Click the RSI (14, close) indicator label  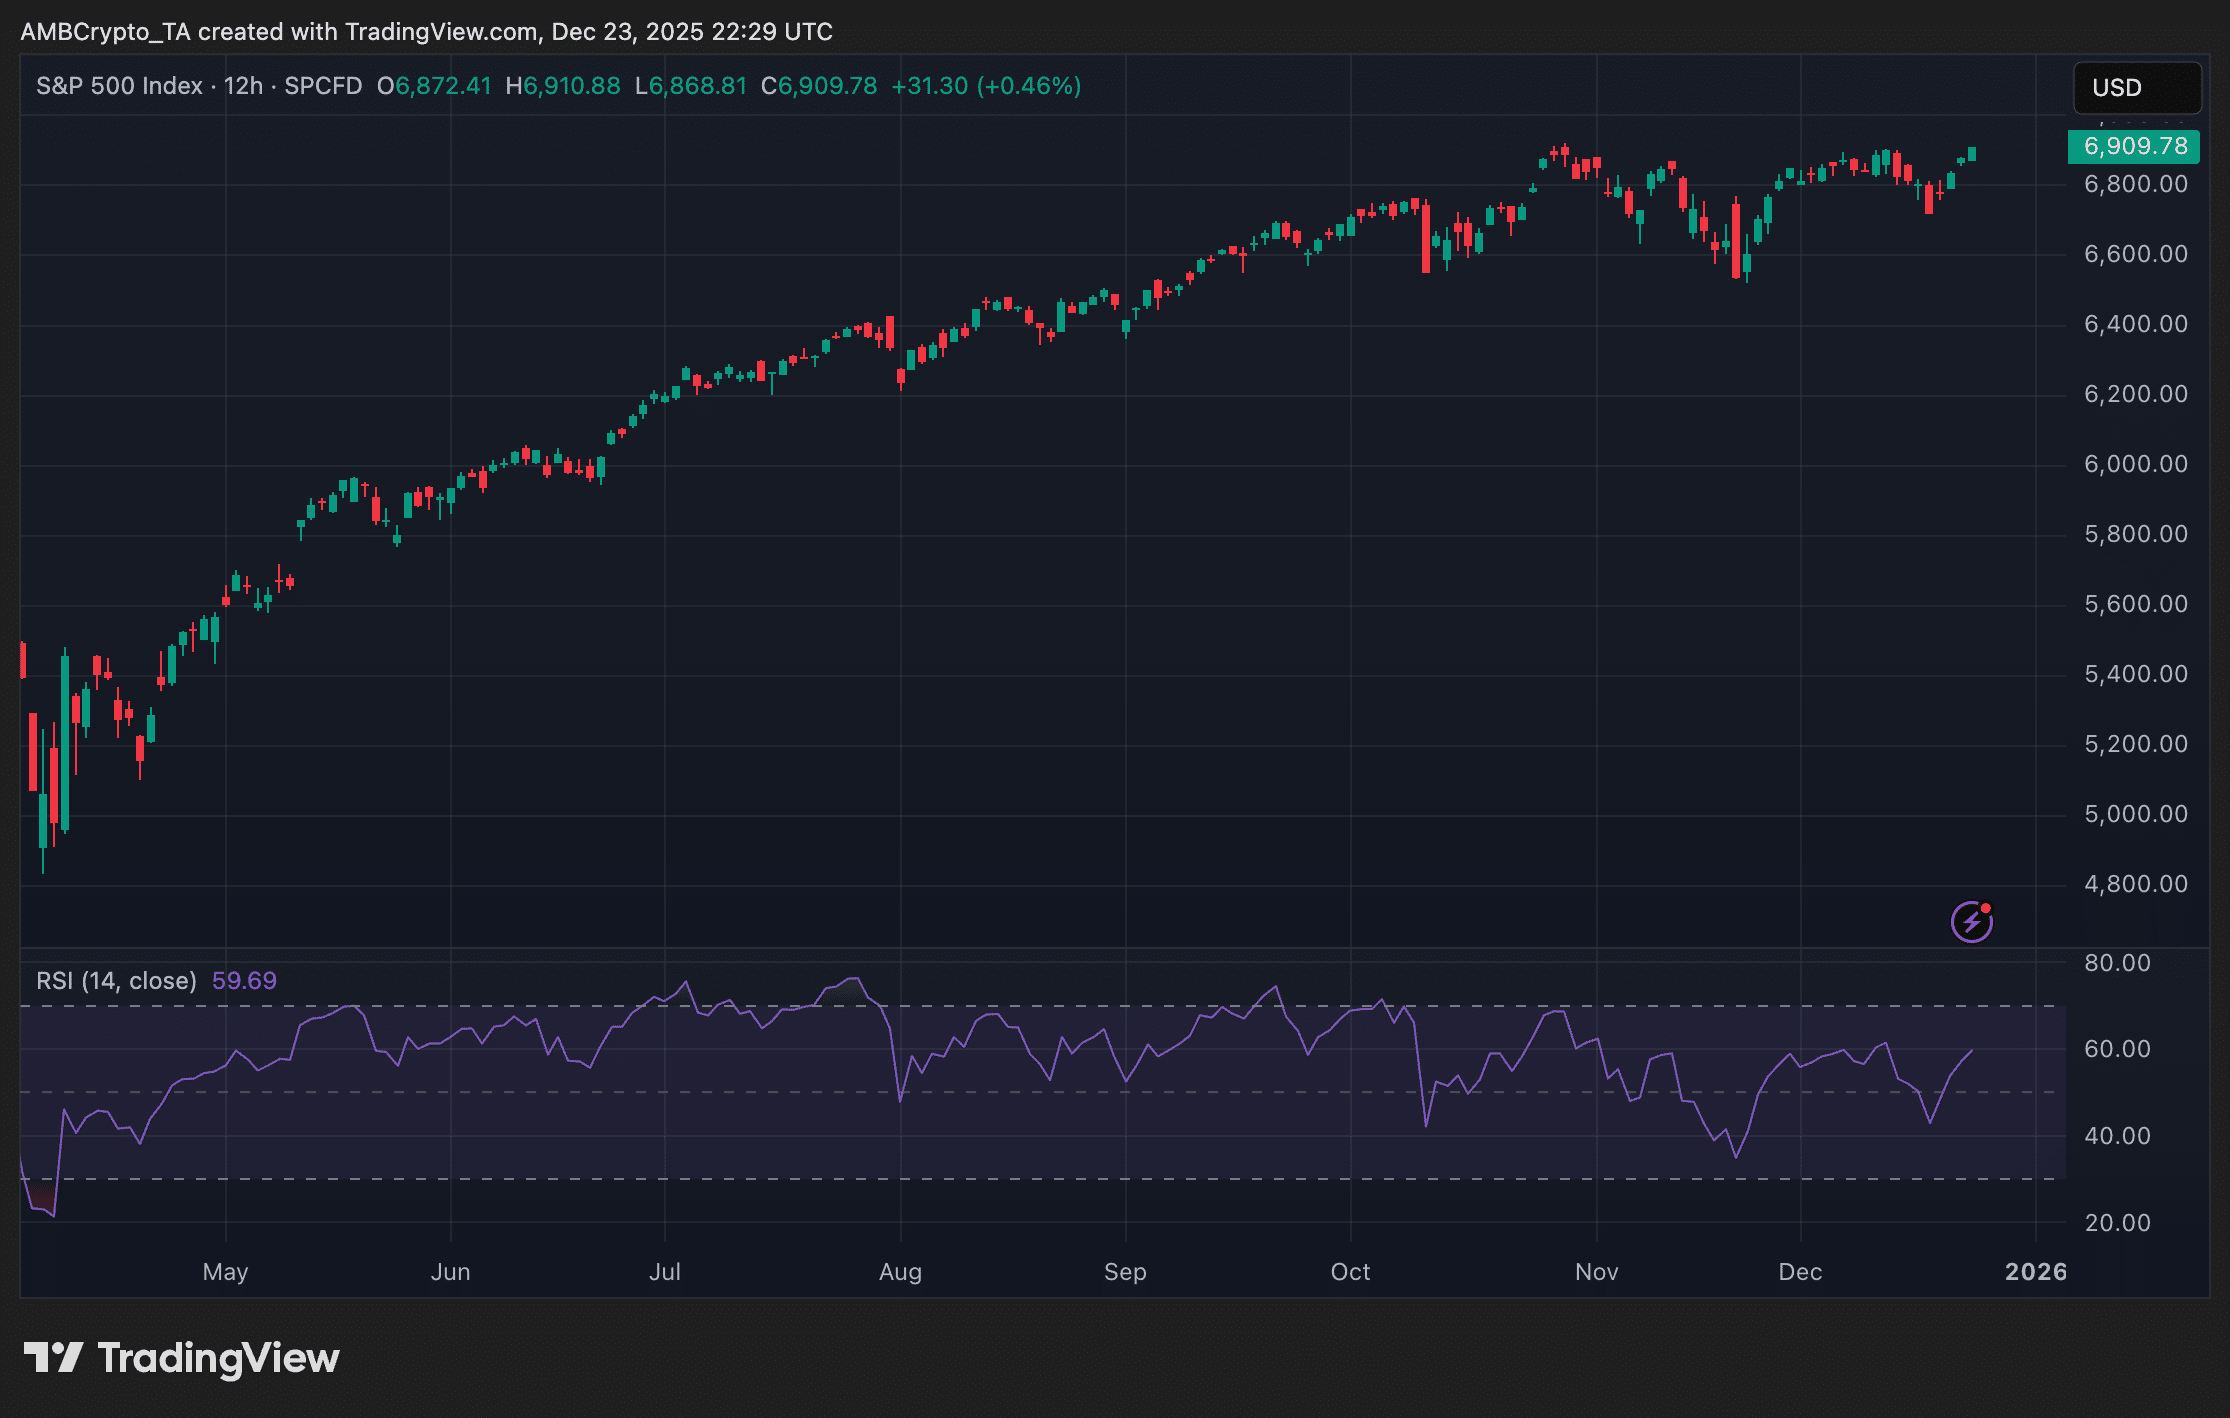(116, 981)
